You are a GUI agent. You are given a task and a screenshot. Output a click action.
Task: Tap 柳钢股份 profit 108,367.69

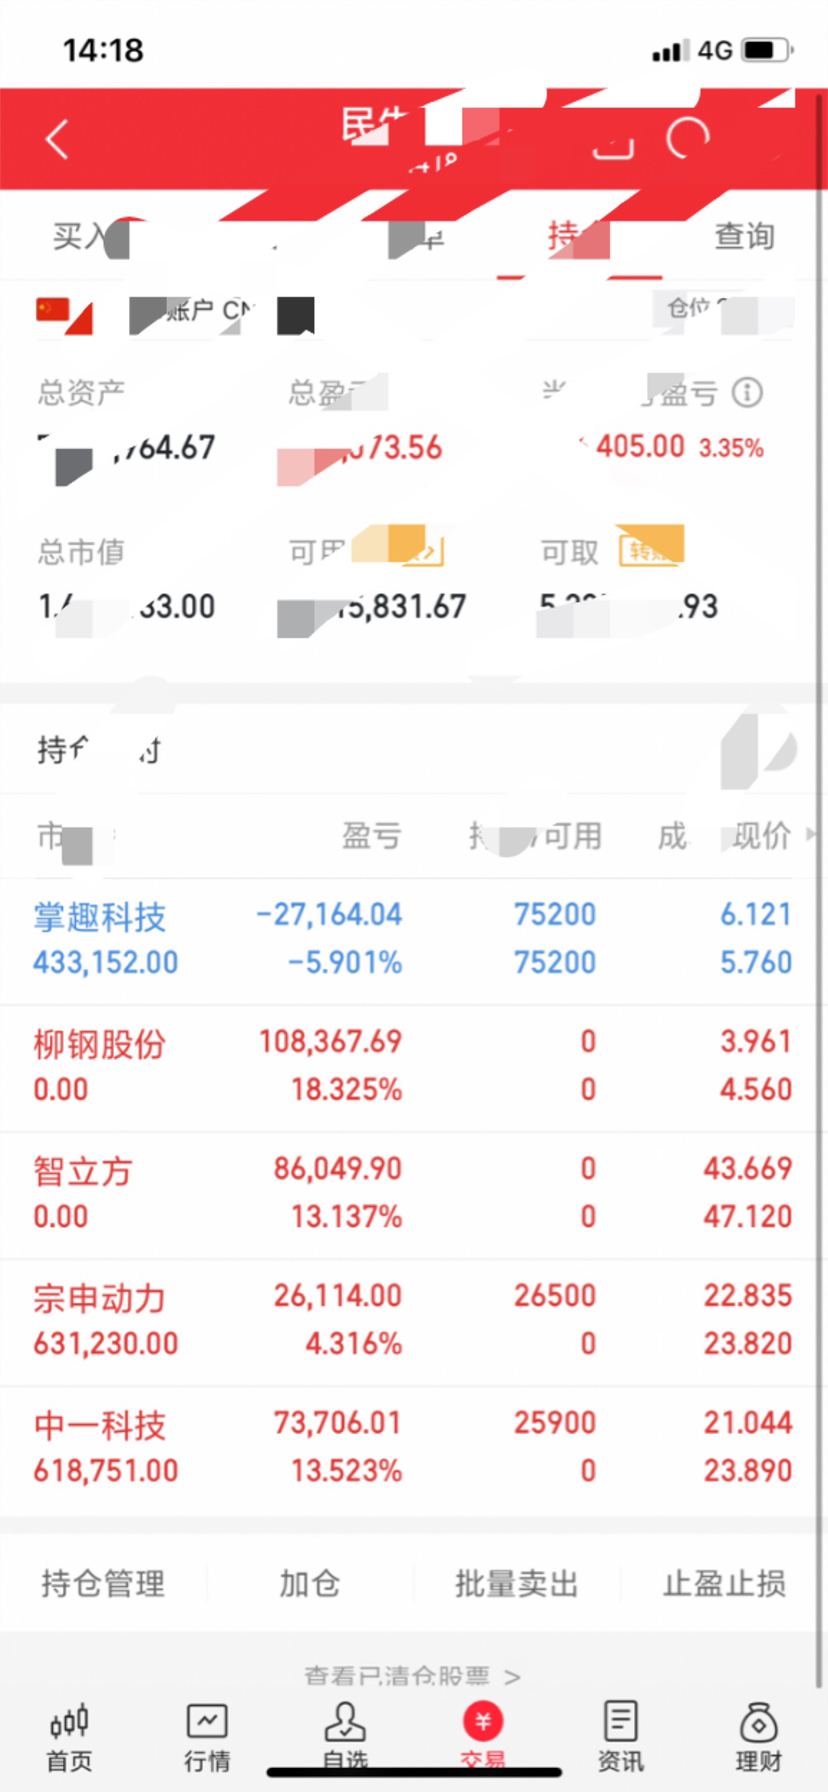pyautogui.click(x=330, y=1041)
